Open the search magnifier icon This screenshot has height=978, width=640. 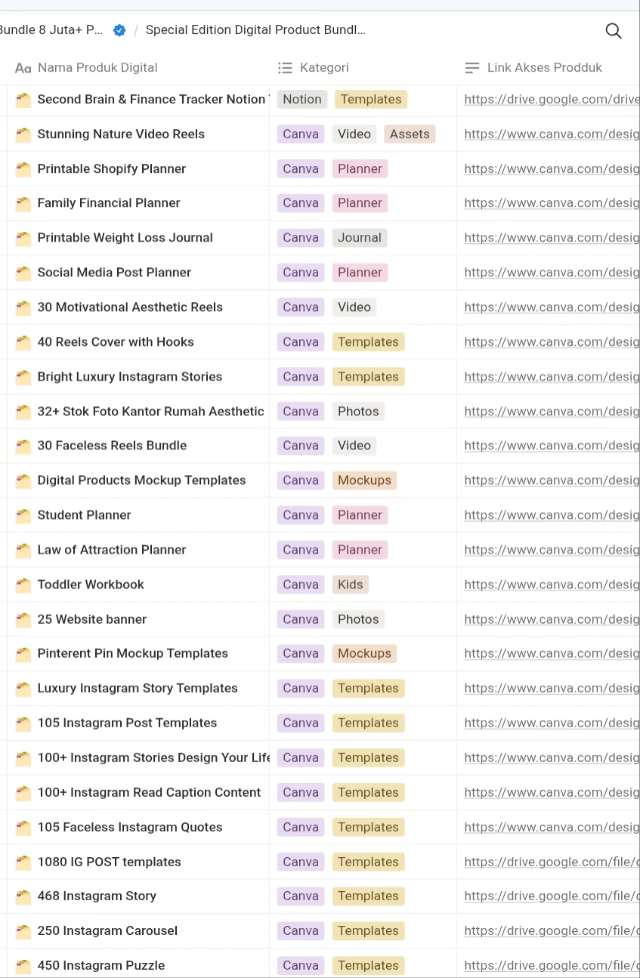point(613,31)
